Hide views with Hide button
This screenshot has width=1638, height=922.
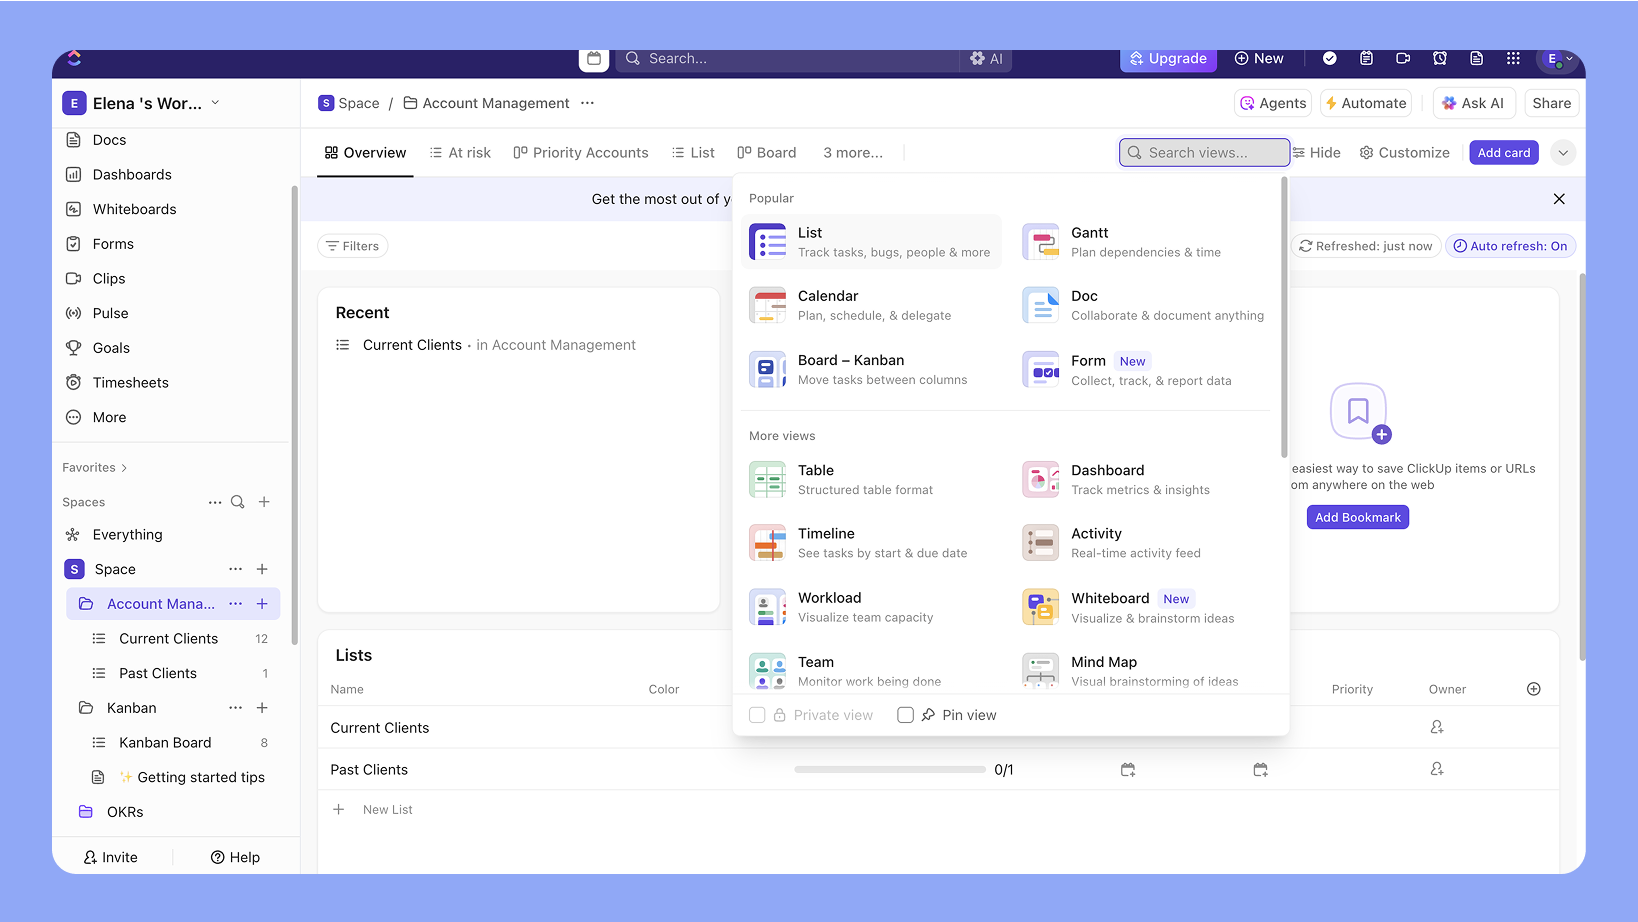1316,153
